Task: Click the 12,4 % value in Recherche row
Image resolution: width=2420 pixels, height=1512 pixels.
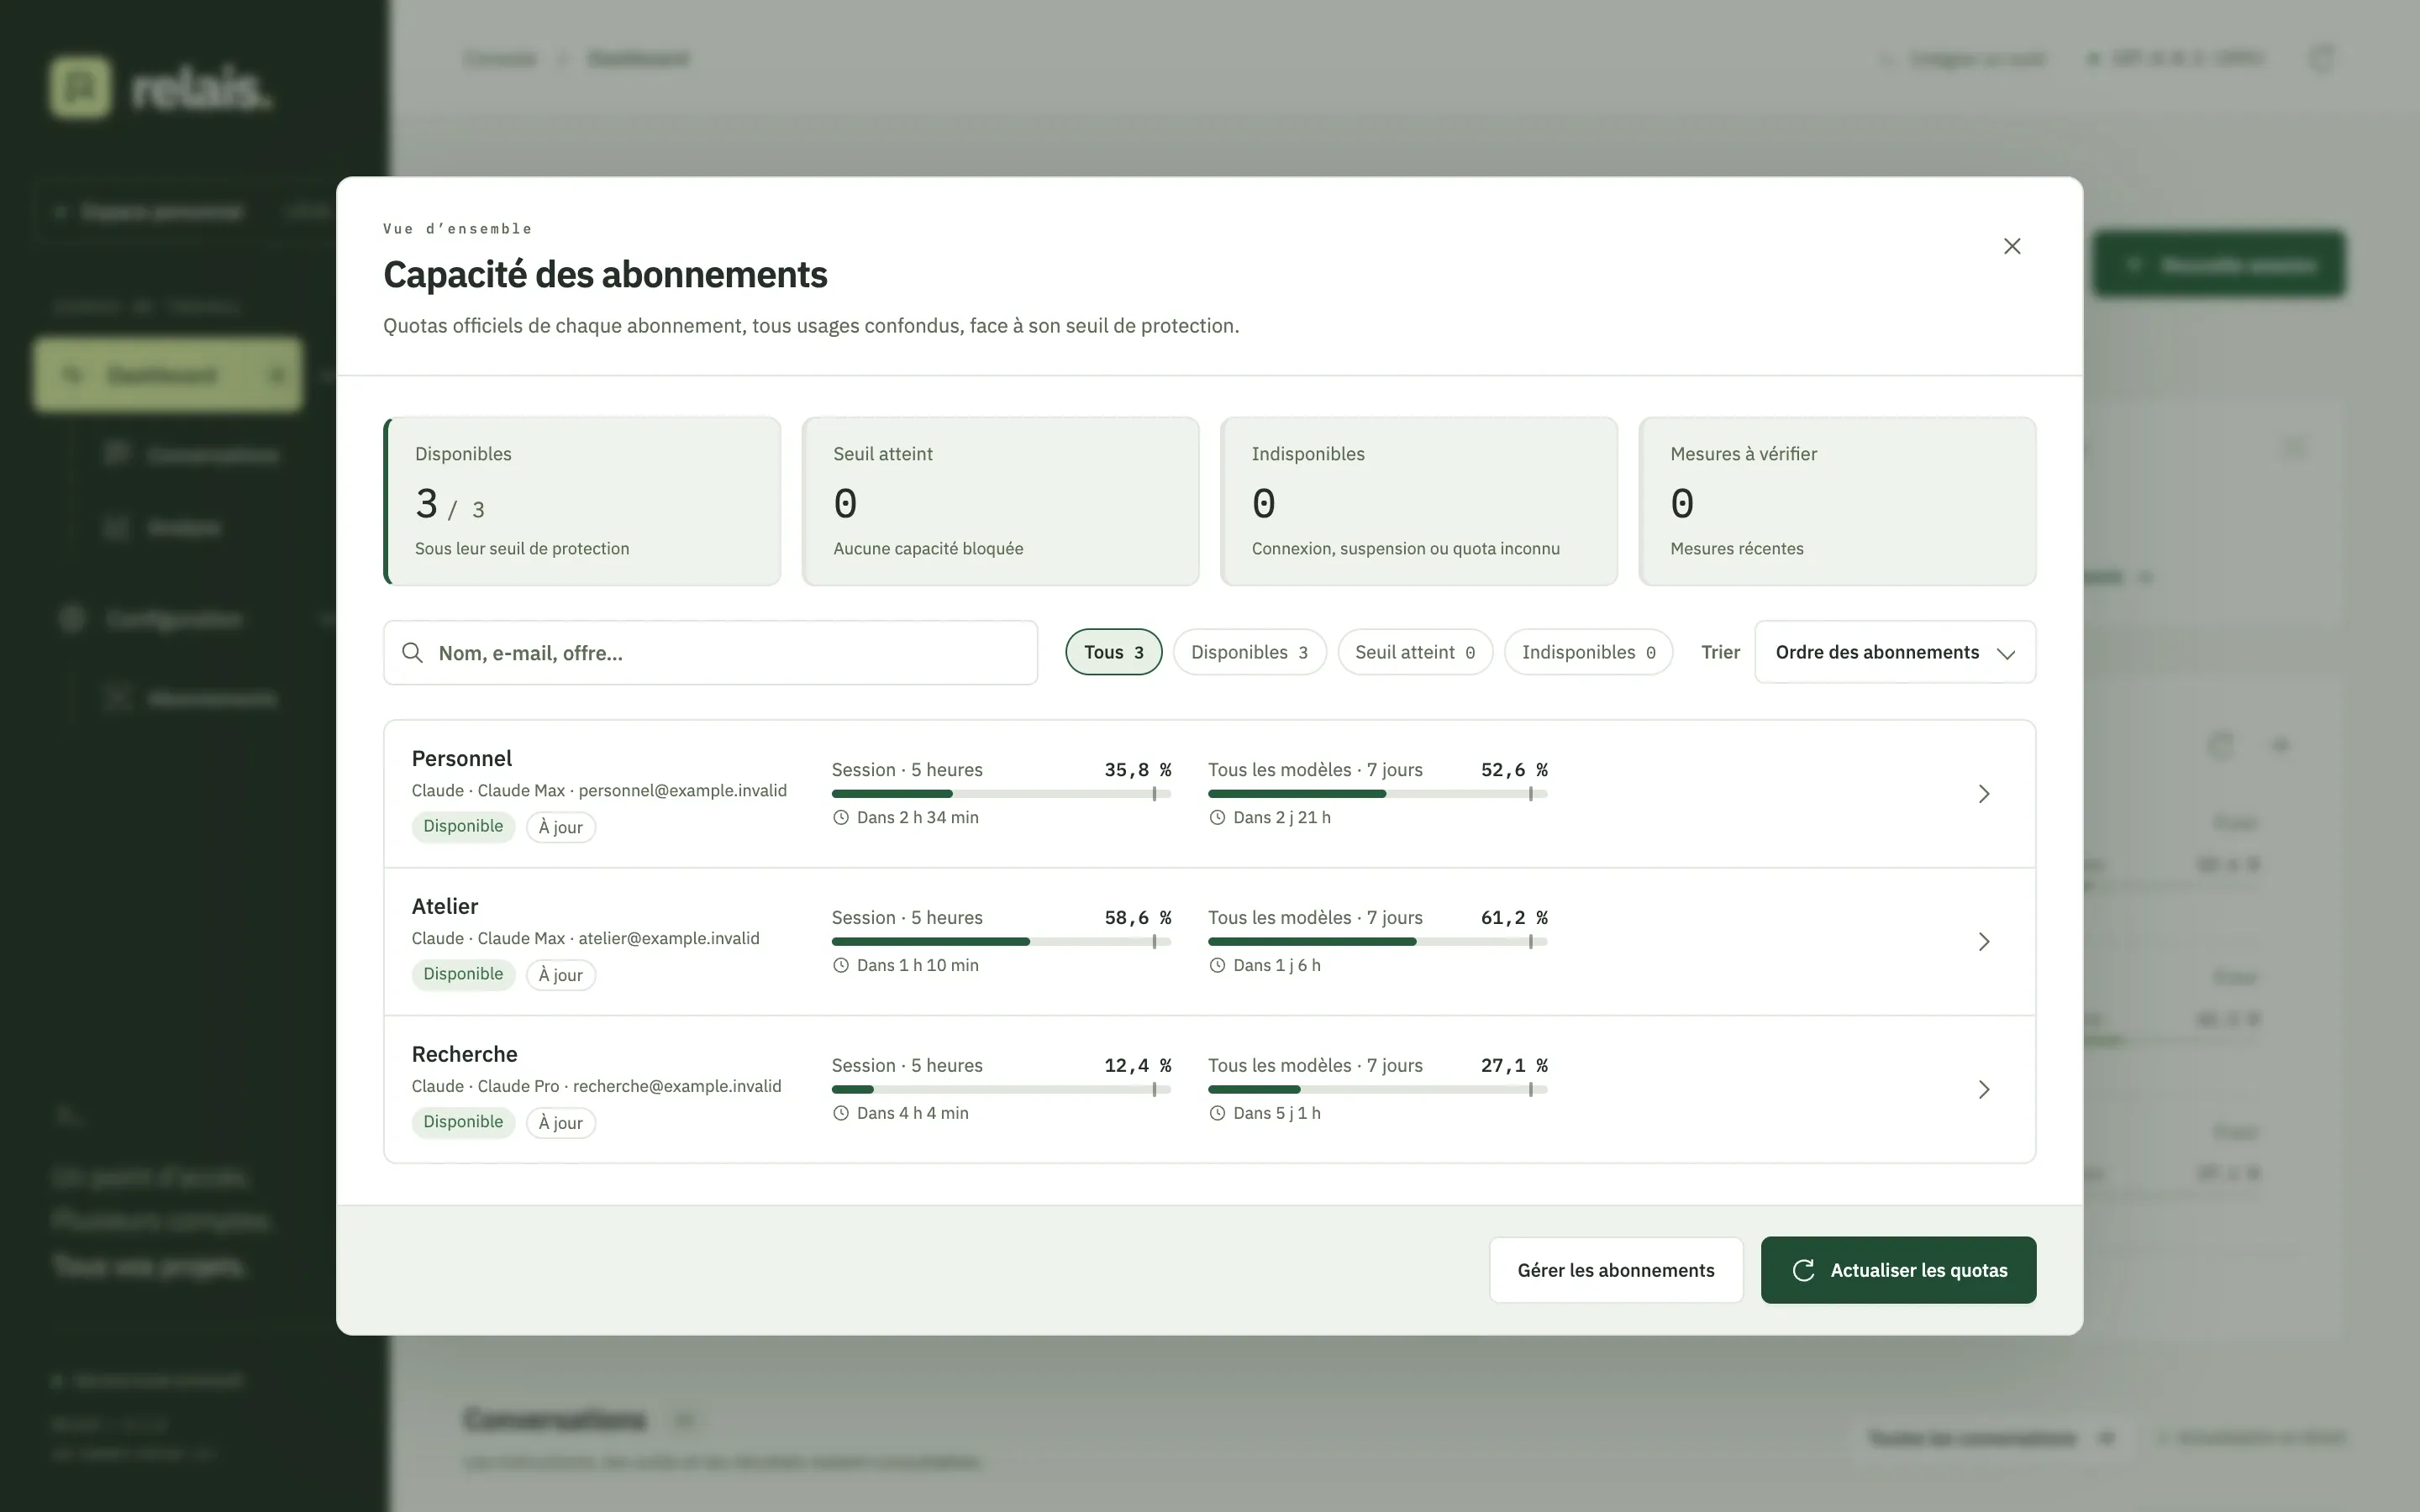Action: coord(1138,1066)
